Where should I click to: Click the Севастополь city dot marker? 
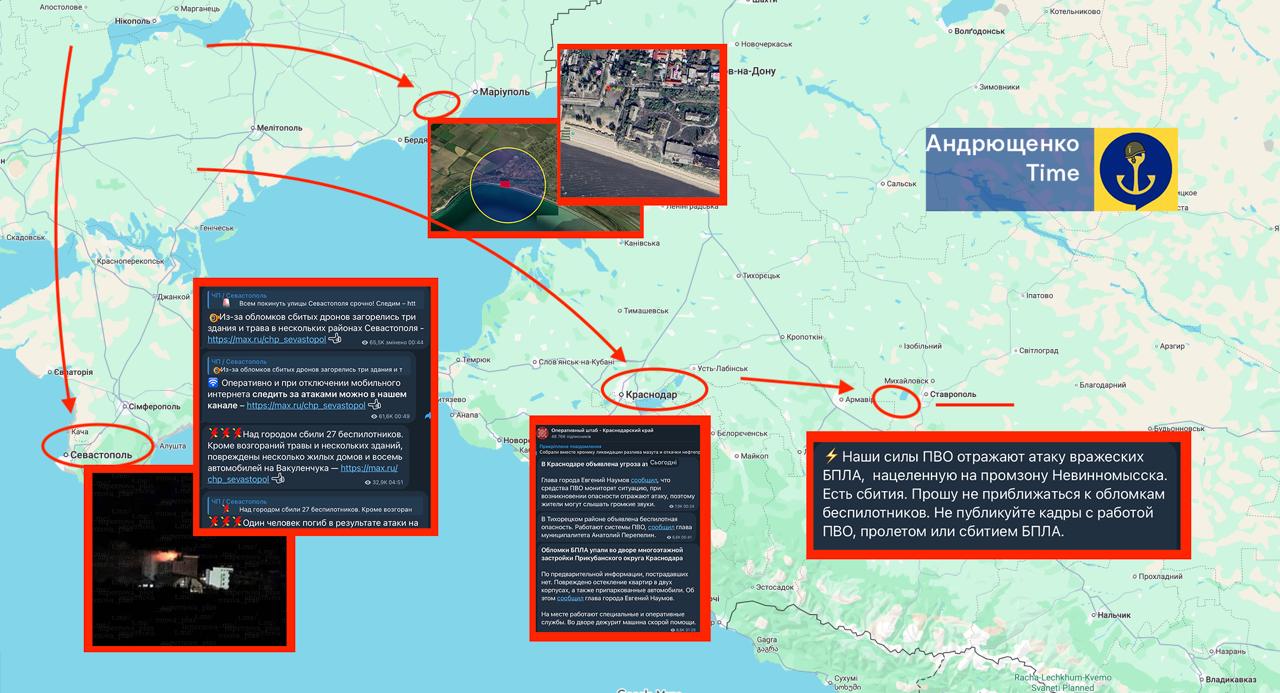point(65,455)
